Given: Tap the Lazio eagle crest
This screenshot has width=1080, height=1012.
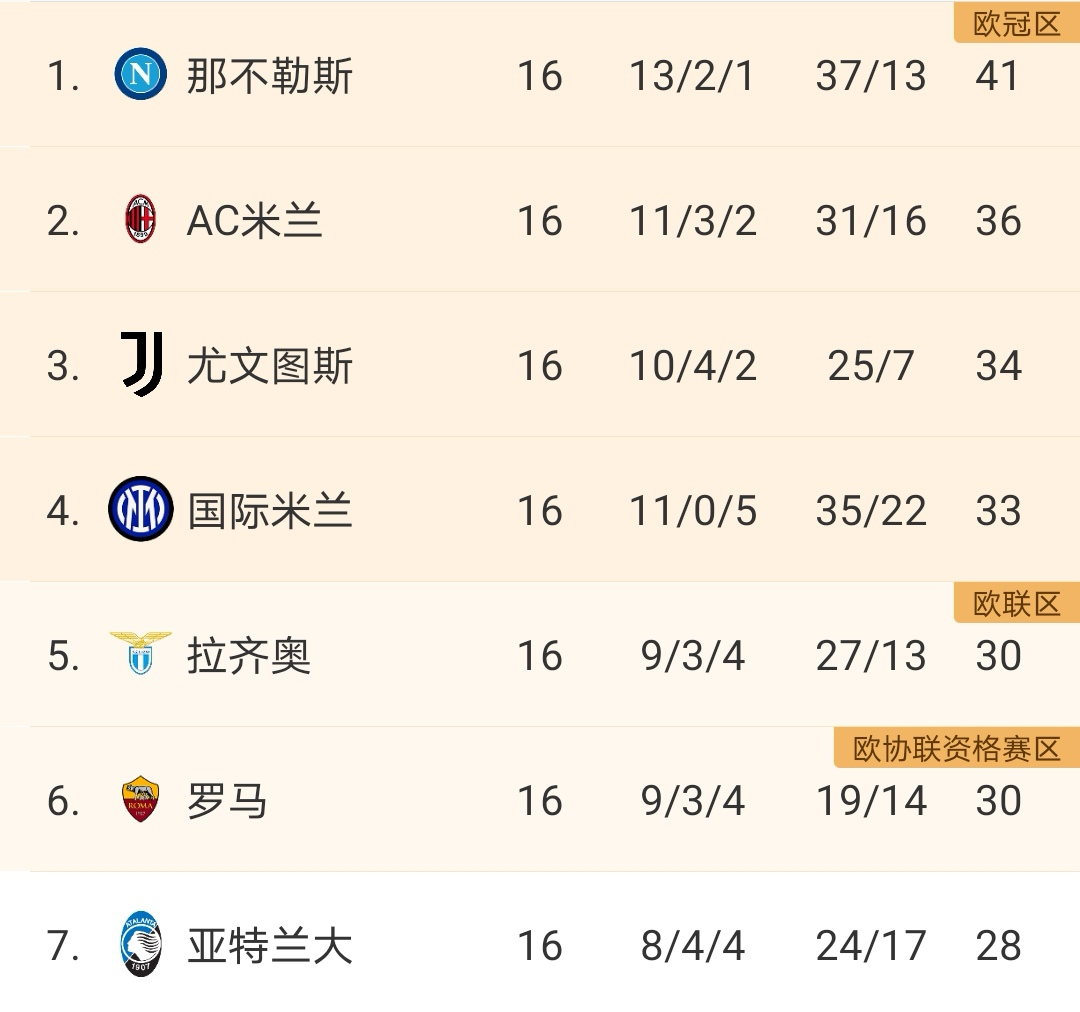Looking at the screenshot, I should [x=141, y=653].
